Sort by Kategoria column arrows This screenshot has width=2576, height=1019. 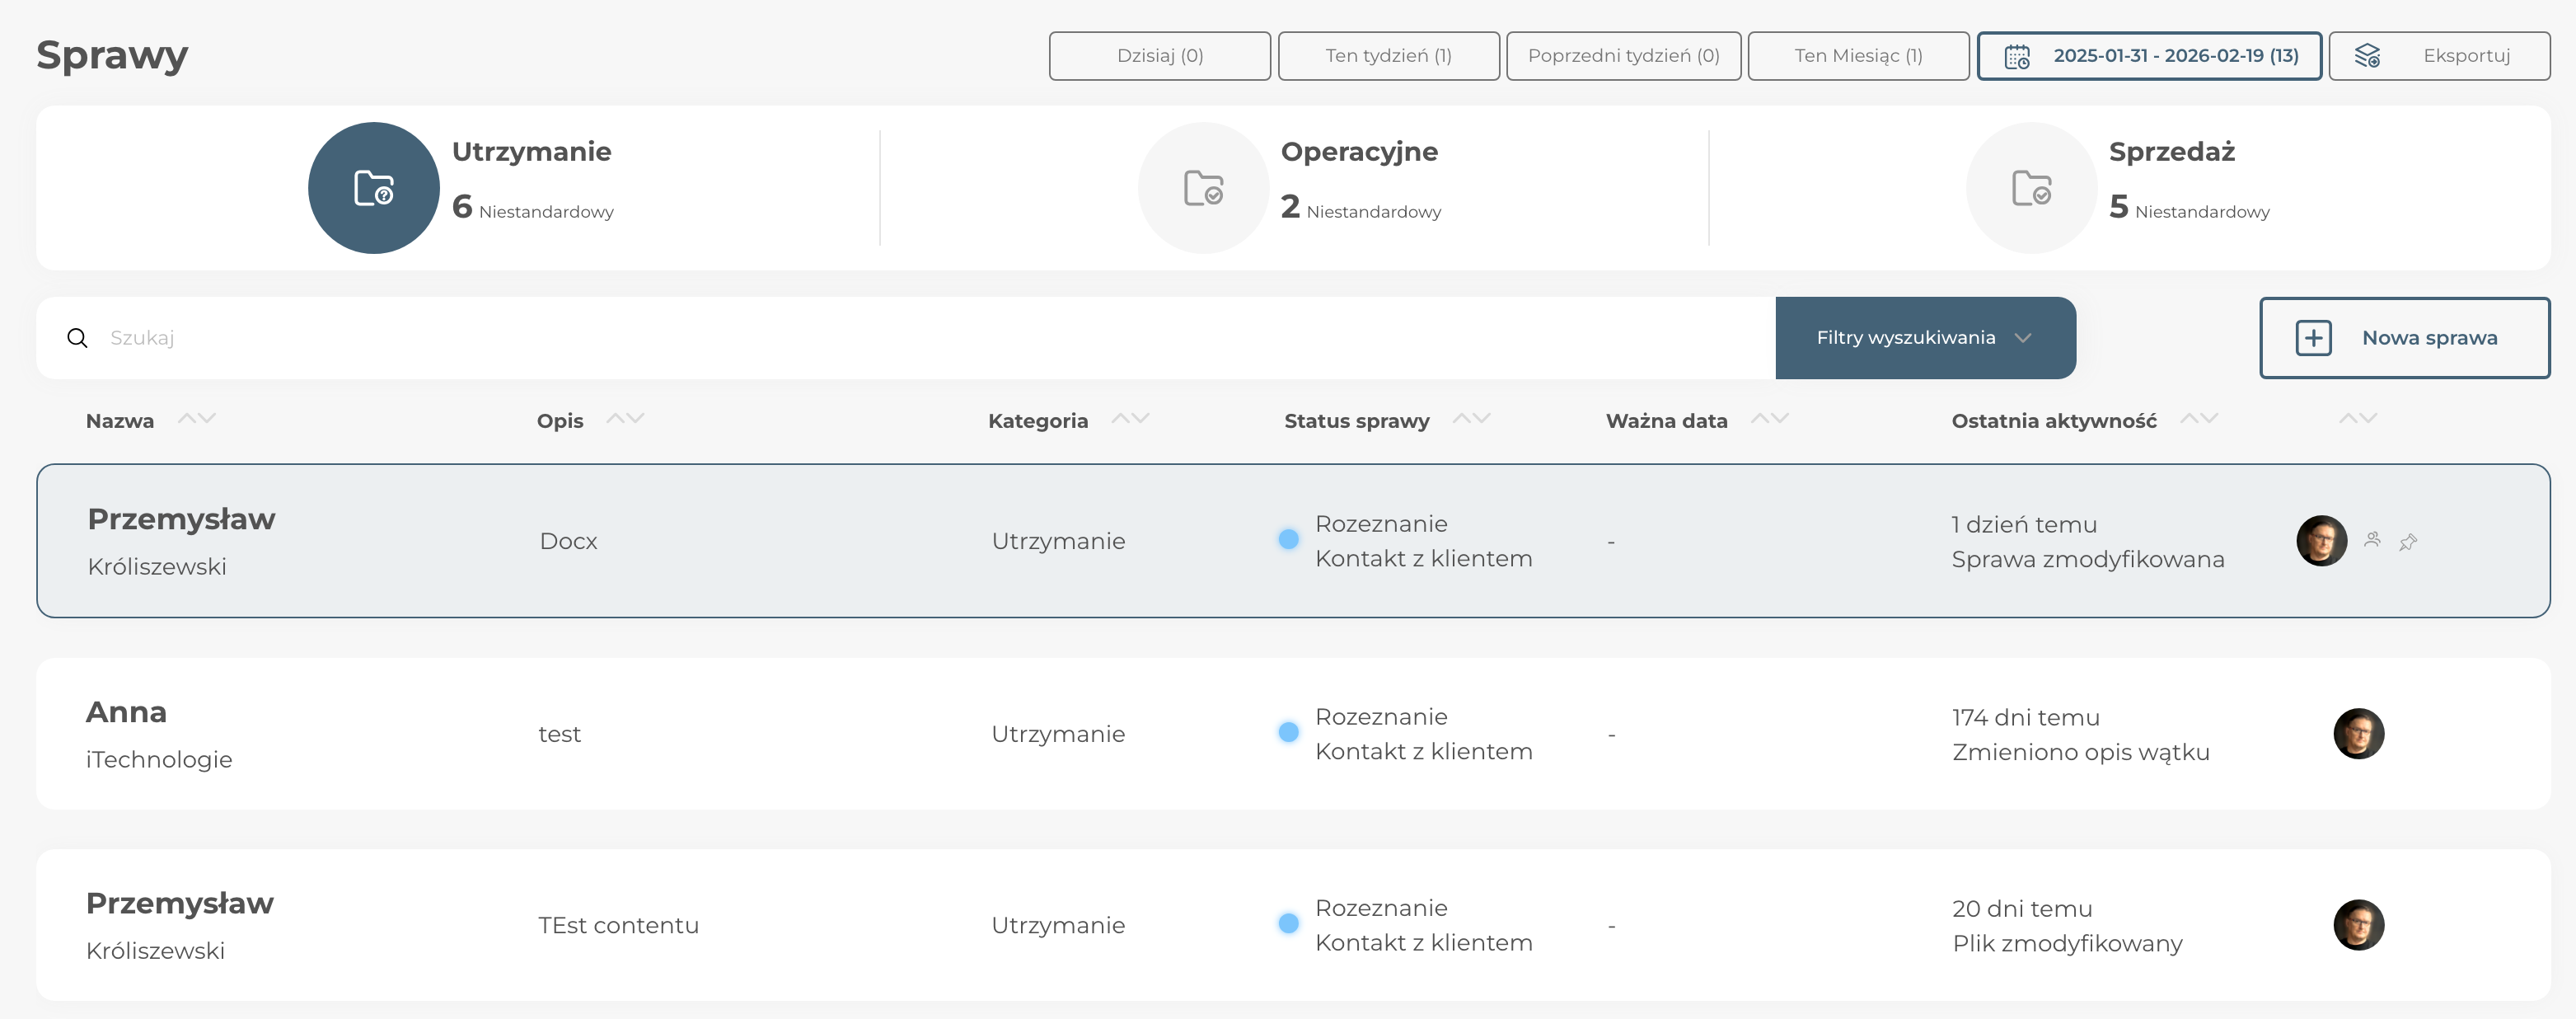1130,419
